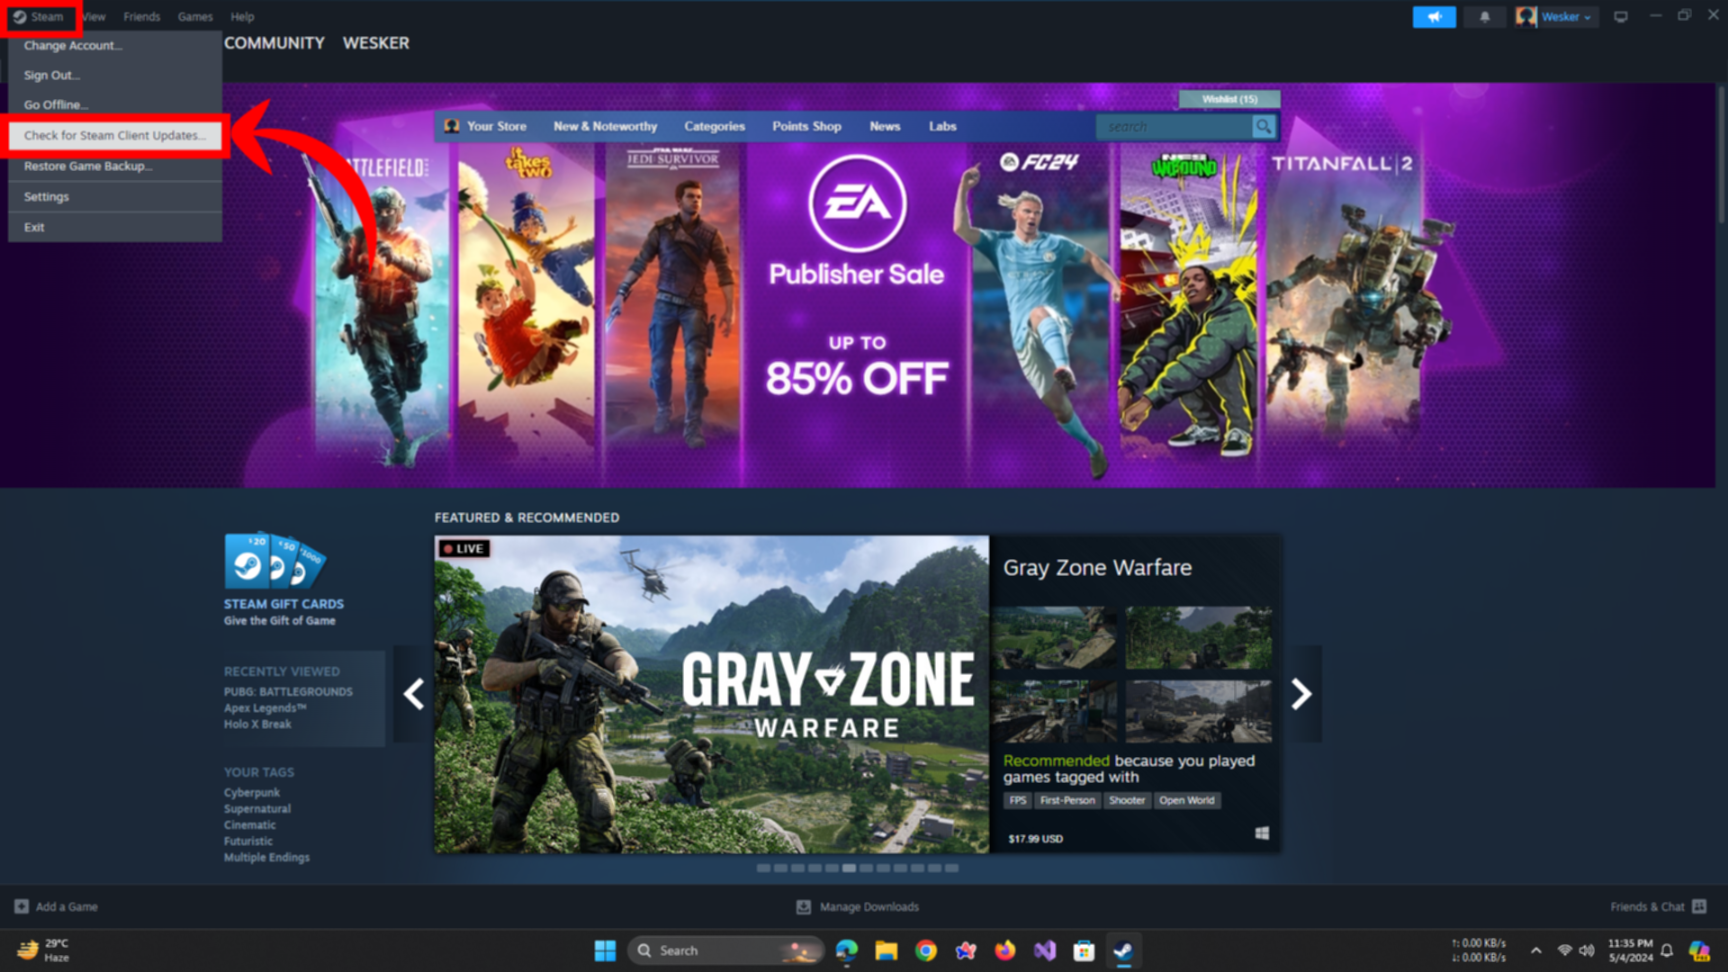Click into the store search field
The height and width of the screenshot is (972, 1728).
pyautogui.click(x=1174, y=127)
